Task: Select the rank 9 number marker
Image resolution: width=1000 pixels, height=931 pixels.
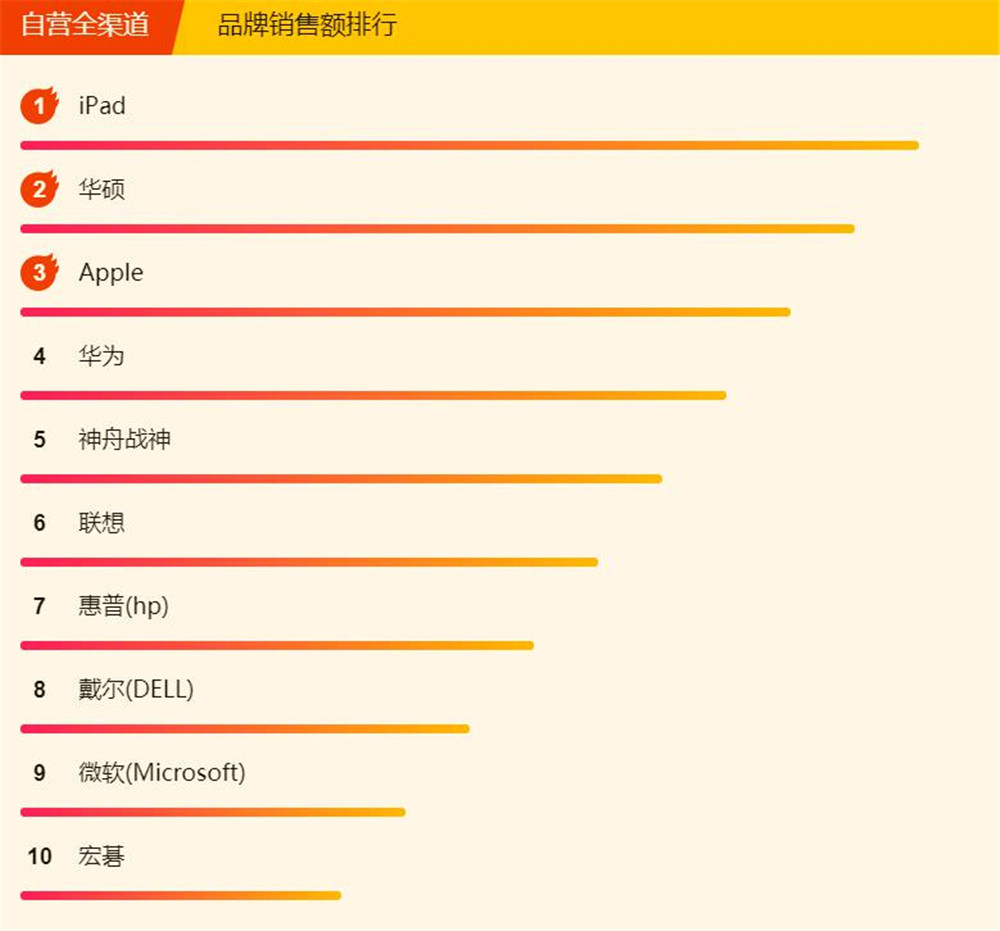Action: pos(39,773)
